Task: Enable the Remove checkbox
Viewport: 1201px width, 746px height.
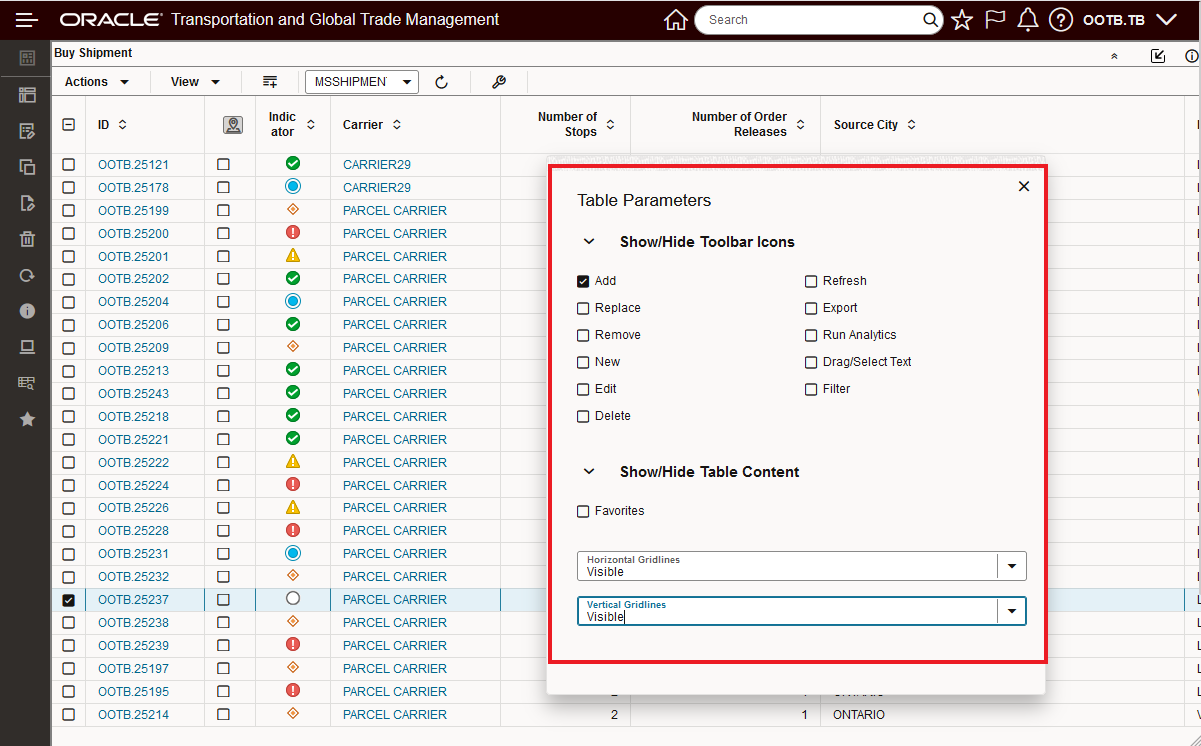Action: pyautogui.click(x=583, y=335)
